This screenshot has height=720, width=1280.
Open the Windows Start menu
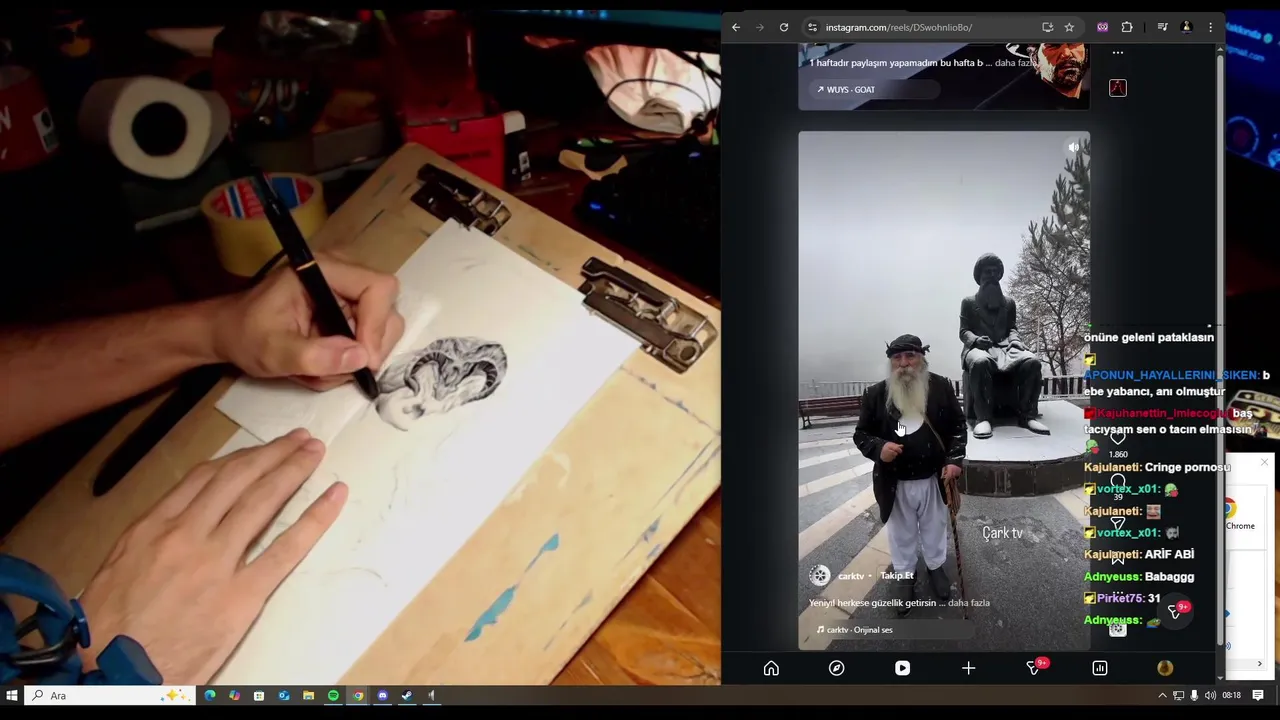[12, 695]
